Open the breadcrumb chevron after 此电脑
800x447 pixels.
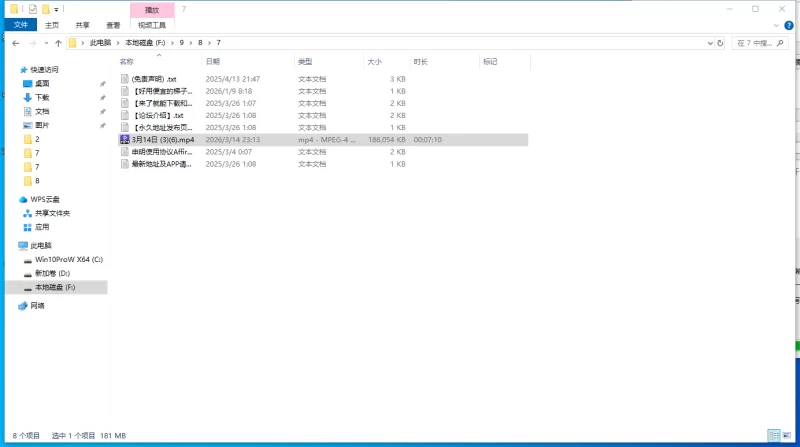(118, 43)
